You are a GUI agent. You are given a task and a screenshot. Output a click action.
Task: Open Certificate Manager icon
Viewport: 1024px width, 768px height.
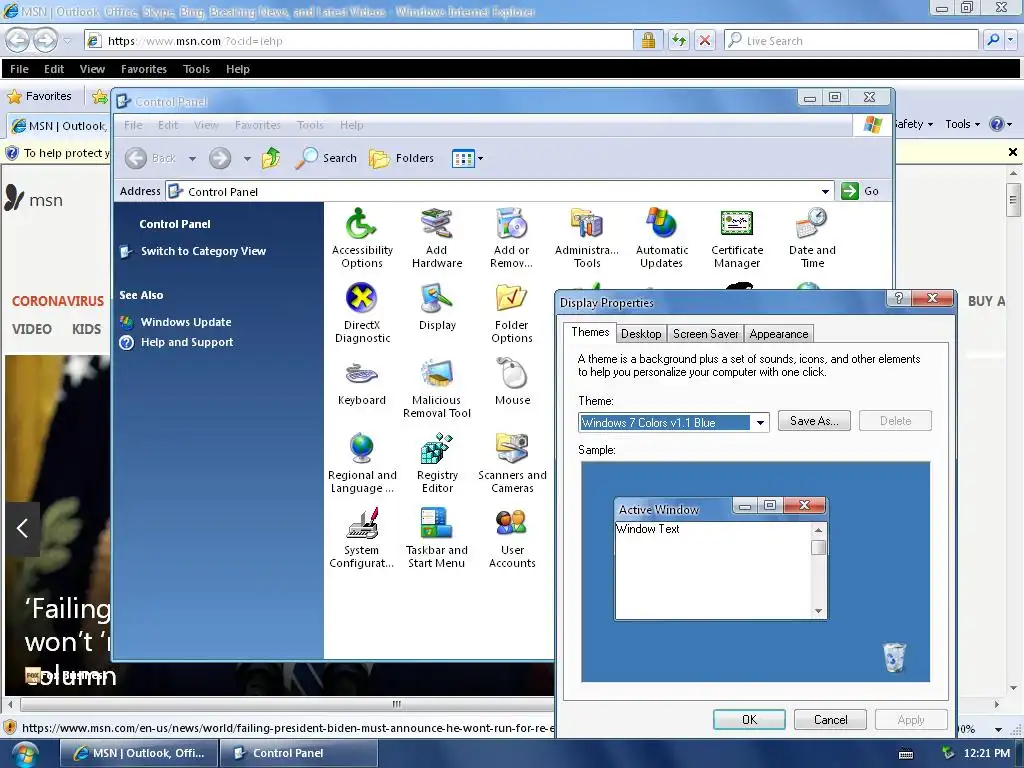[737, 238]
